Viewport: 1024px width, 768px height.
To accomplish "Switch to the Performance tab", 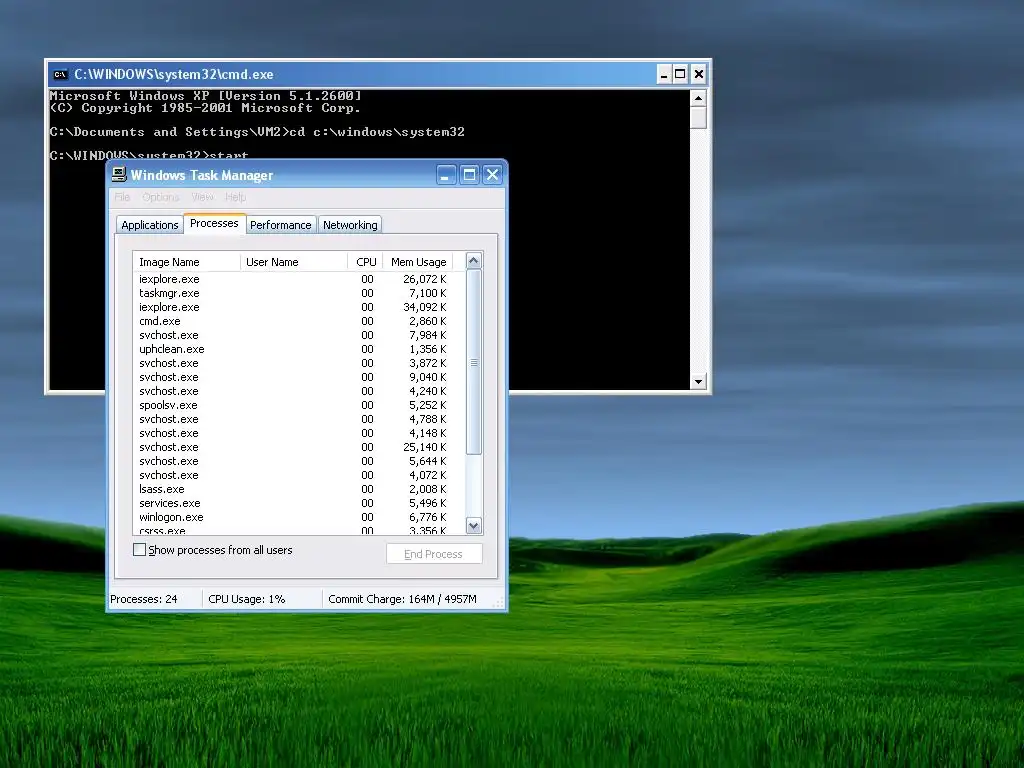I will 281,225.
